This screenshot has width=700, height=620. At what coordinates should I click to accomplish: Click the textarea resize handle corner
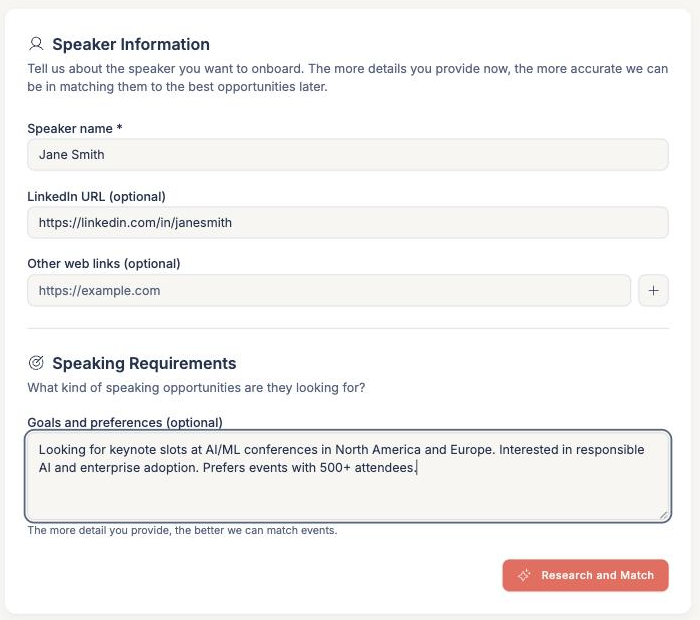click(x=664, y=515)
